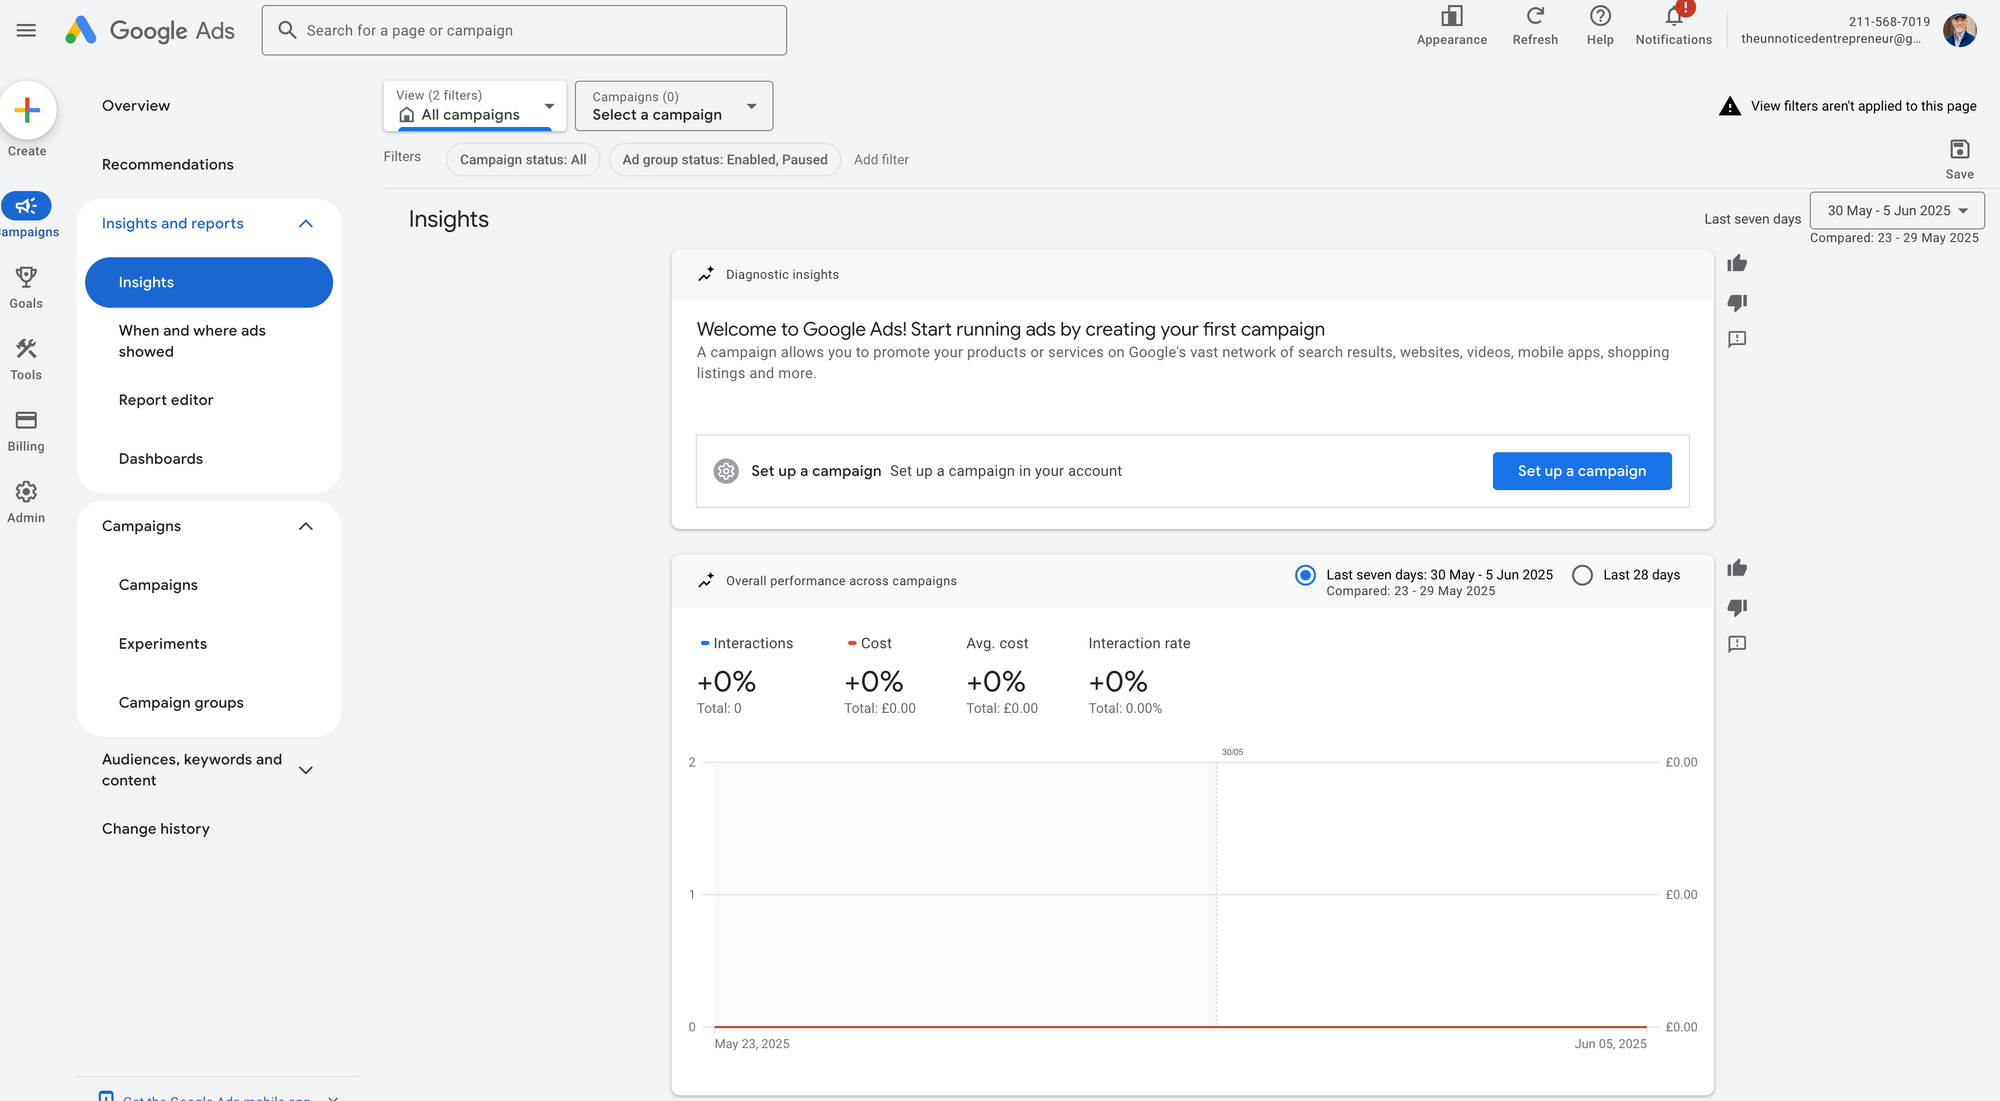Click Campaign status: All filter chip

[523, 160]
